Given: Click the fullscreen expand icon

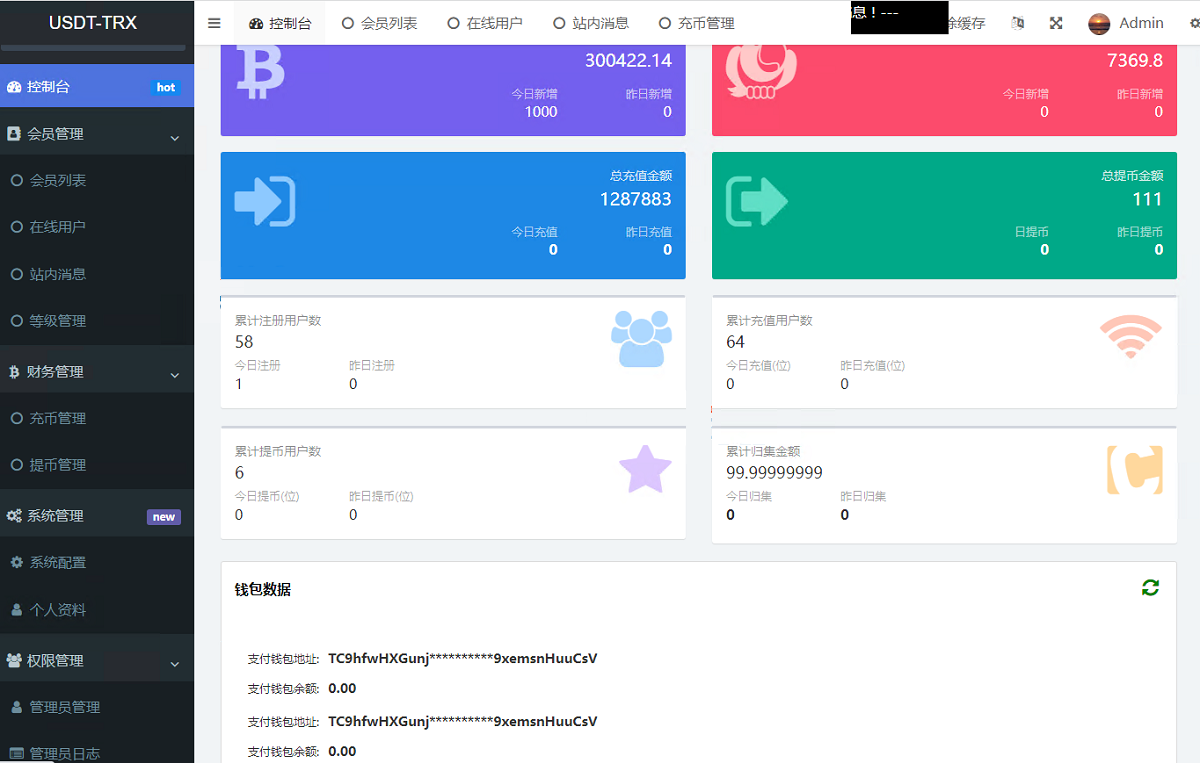Looking at the screenshot, I should tap(1056, 23).
